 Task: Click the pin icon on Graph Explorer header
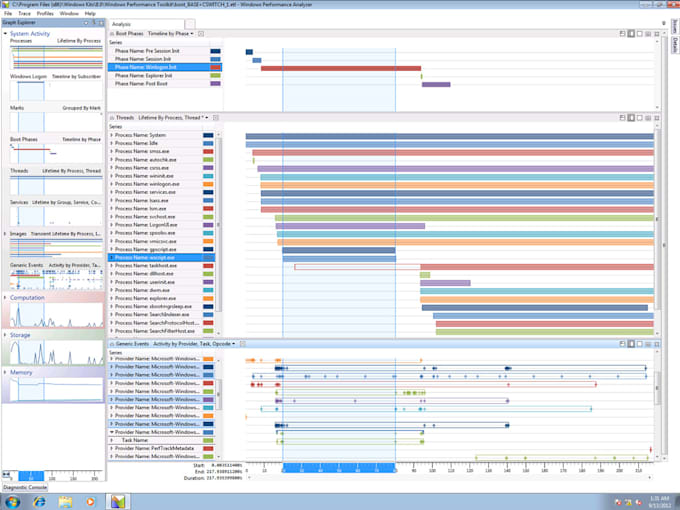coord(93,23)
